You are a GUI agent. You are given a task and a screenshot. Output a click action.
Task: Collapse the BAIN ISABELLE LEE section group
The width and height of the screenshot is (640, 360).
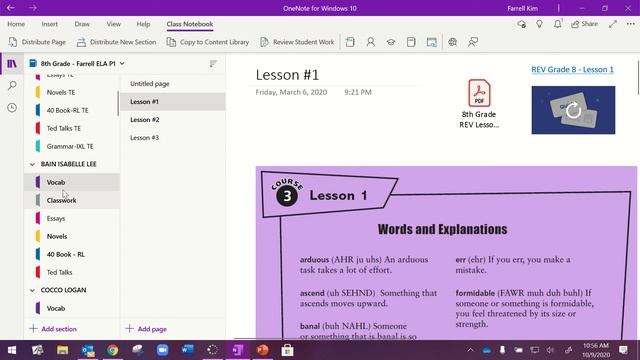point(32,164)
